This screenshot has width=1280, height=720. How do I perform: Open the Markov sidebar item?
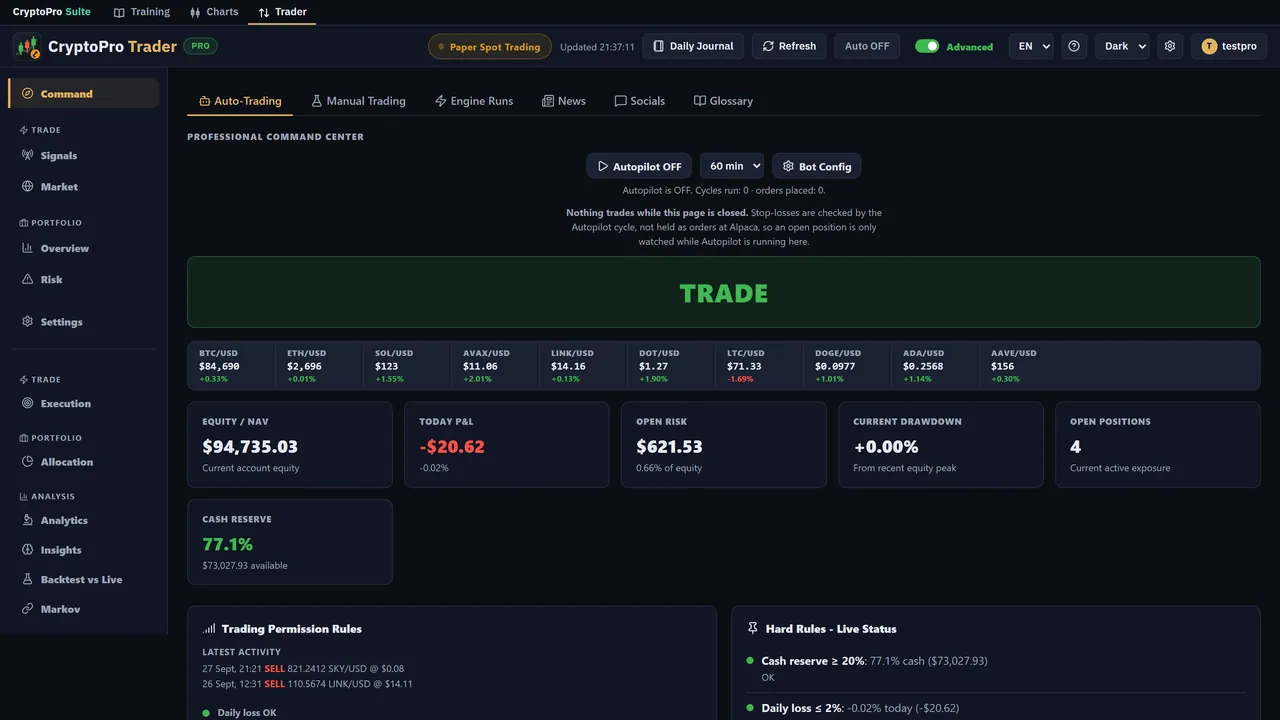coord(83,609)
